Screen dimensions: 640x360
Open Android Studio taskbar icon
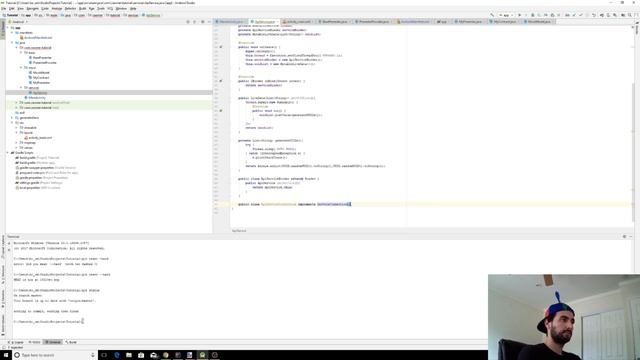tap(202, 355)
